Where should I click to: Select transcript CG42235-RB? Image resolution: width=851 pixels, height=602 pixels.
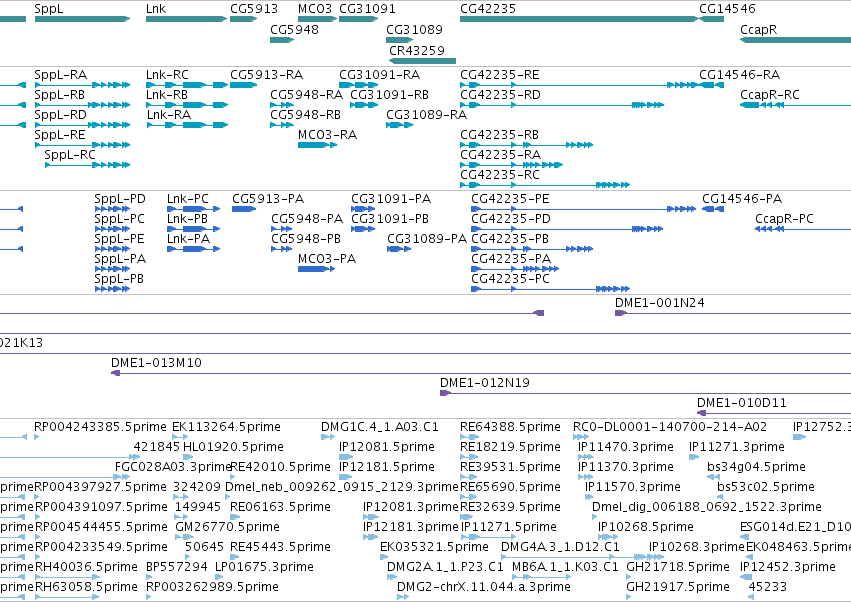tap(526, 145)
